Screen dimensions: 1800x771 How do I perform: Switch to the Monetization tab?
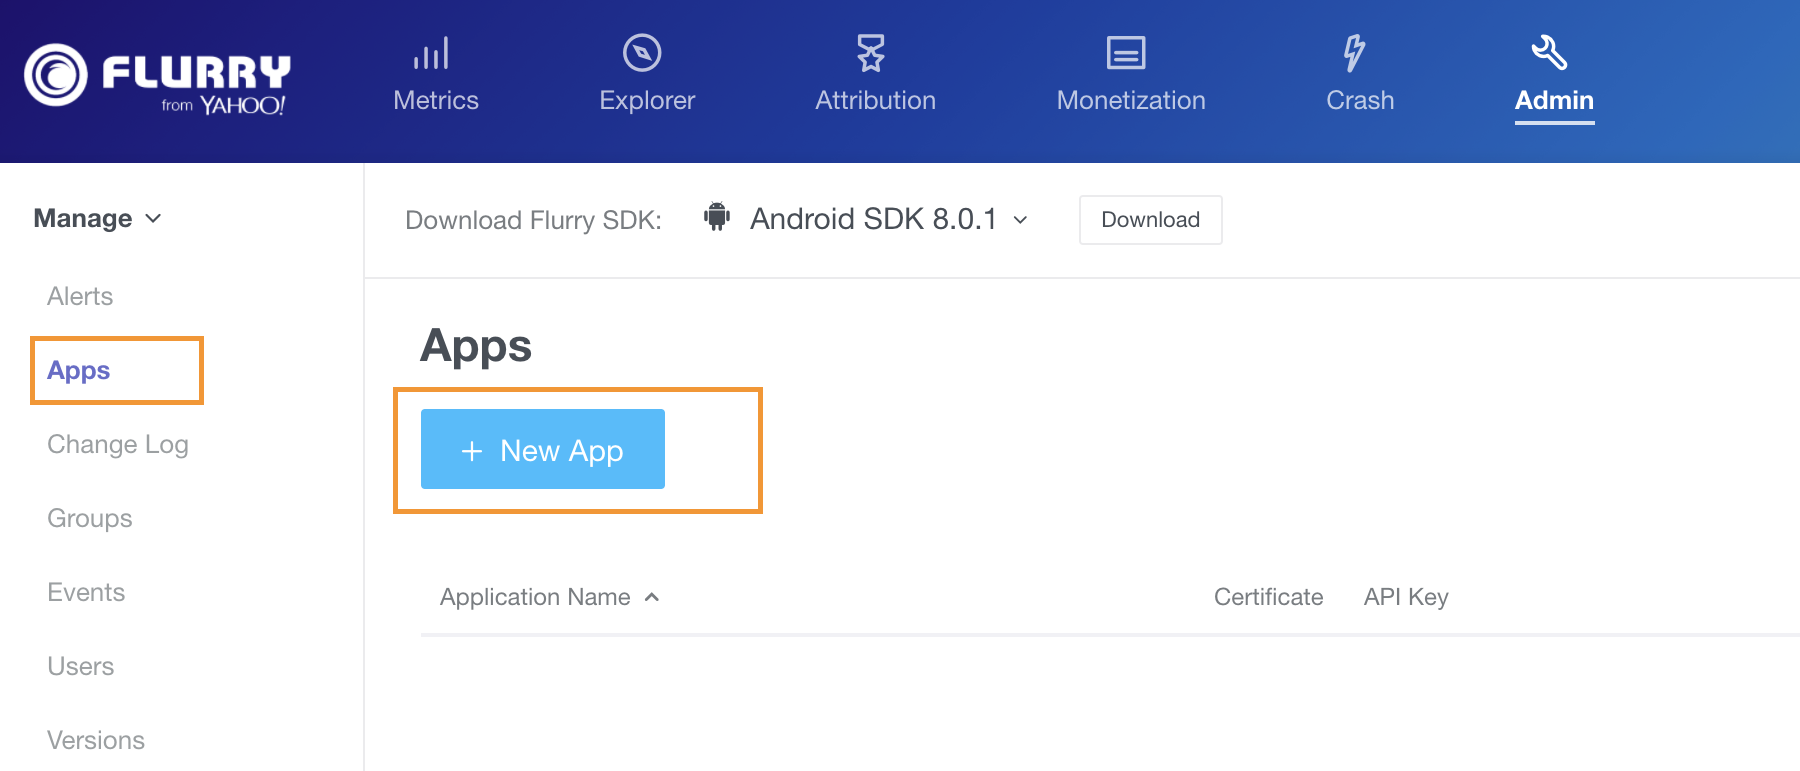(1131, 100)
